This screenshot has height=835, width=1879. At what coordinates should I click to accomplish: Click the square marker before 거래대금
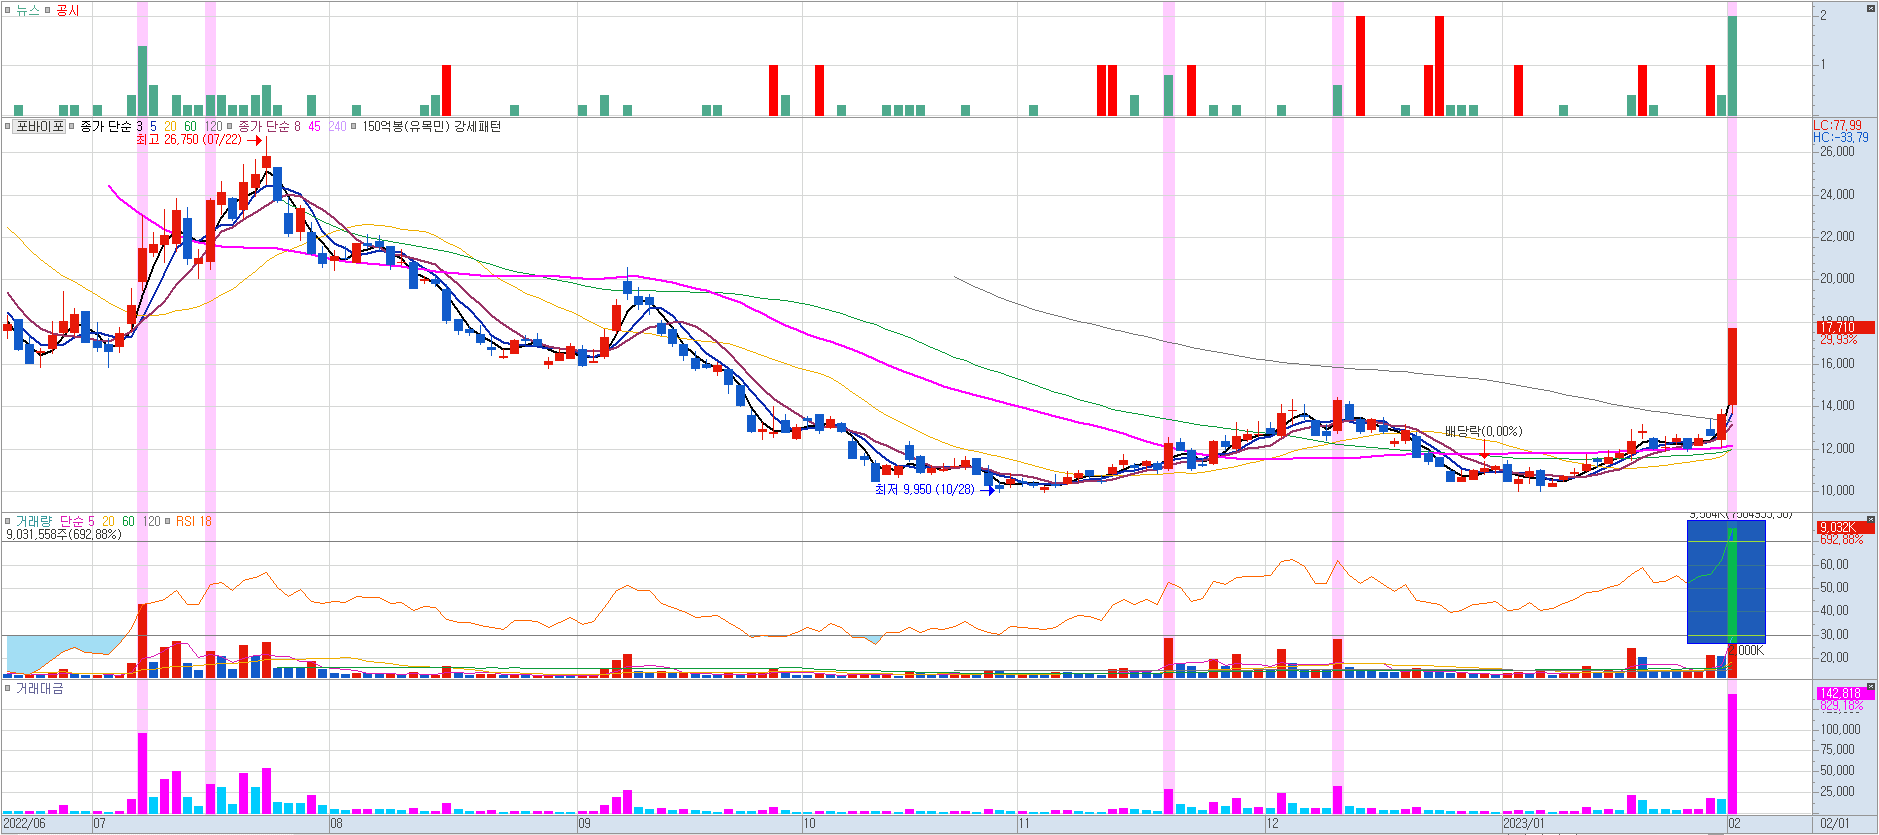tap(8, 689)
